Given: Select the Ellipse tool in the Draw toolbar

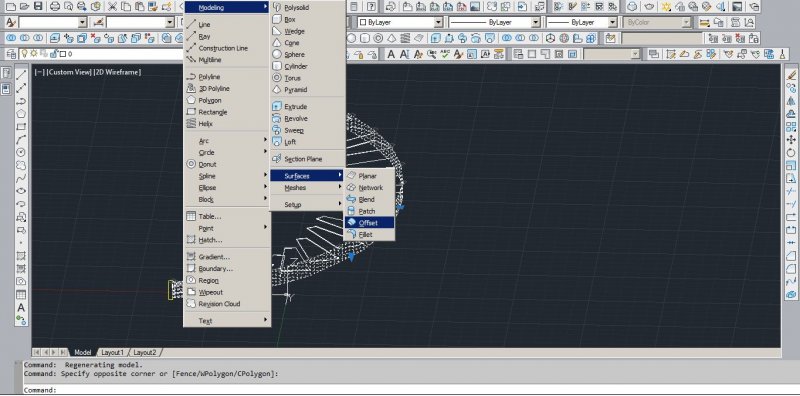Looking at the screenshot, I should 21,191.
